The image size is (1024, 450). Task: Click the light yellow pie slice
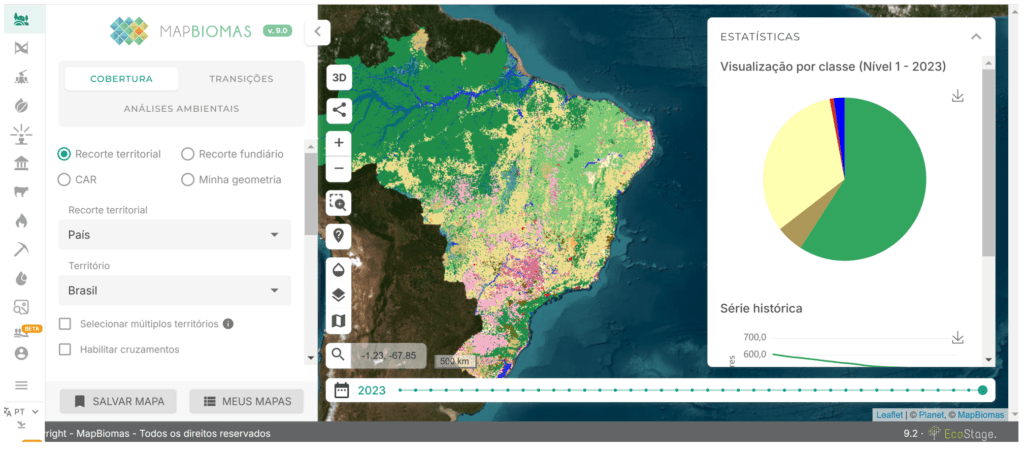click(800, 163)
